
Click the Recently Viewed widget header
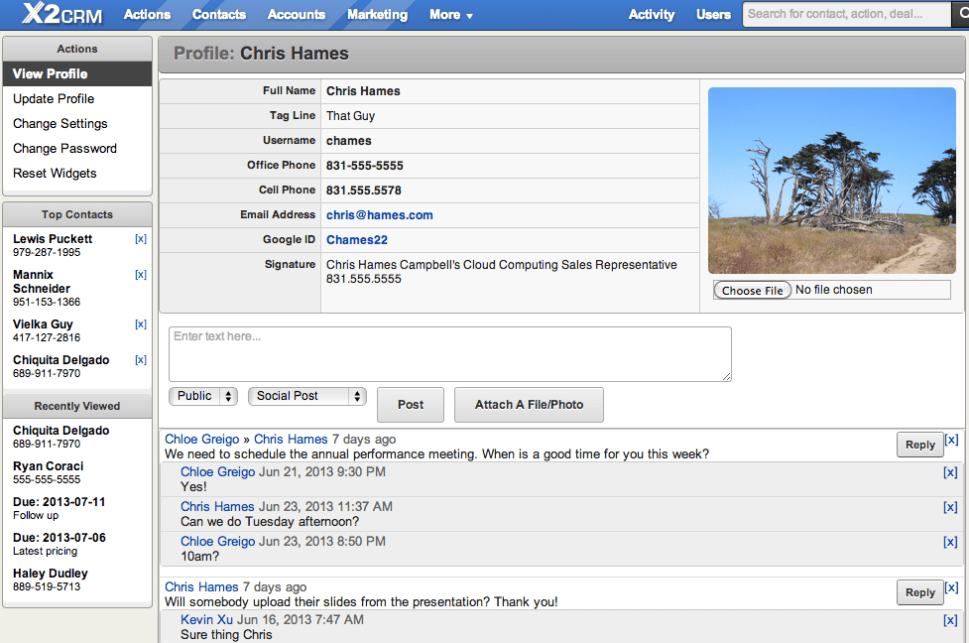tap(77, 406)
